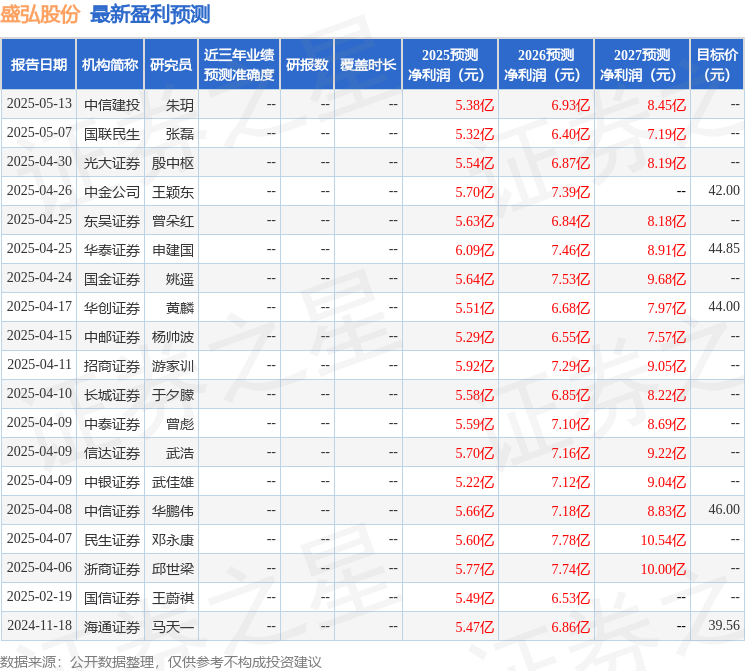Click the 覆盖时长 column header

(368, 65)
